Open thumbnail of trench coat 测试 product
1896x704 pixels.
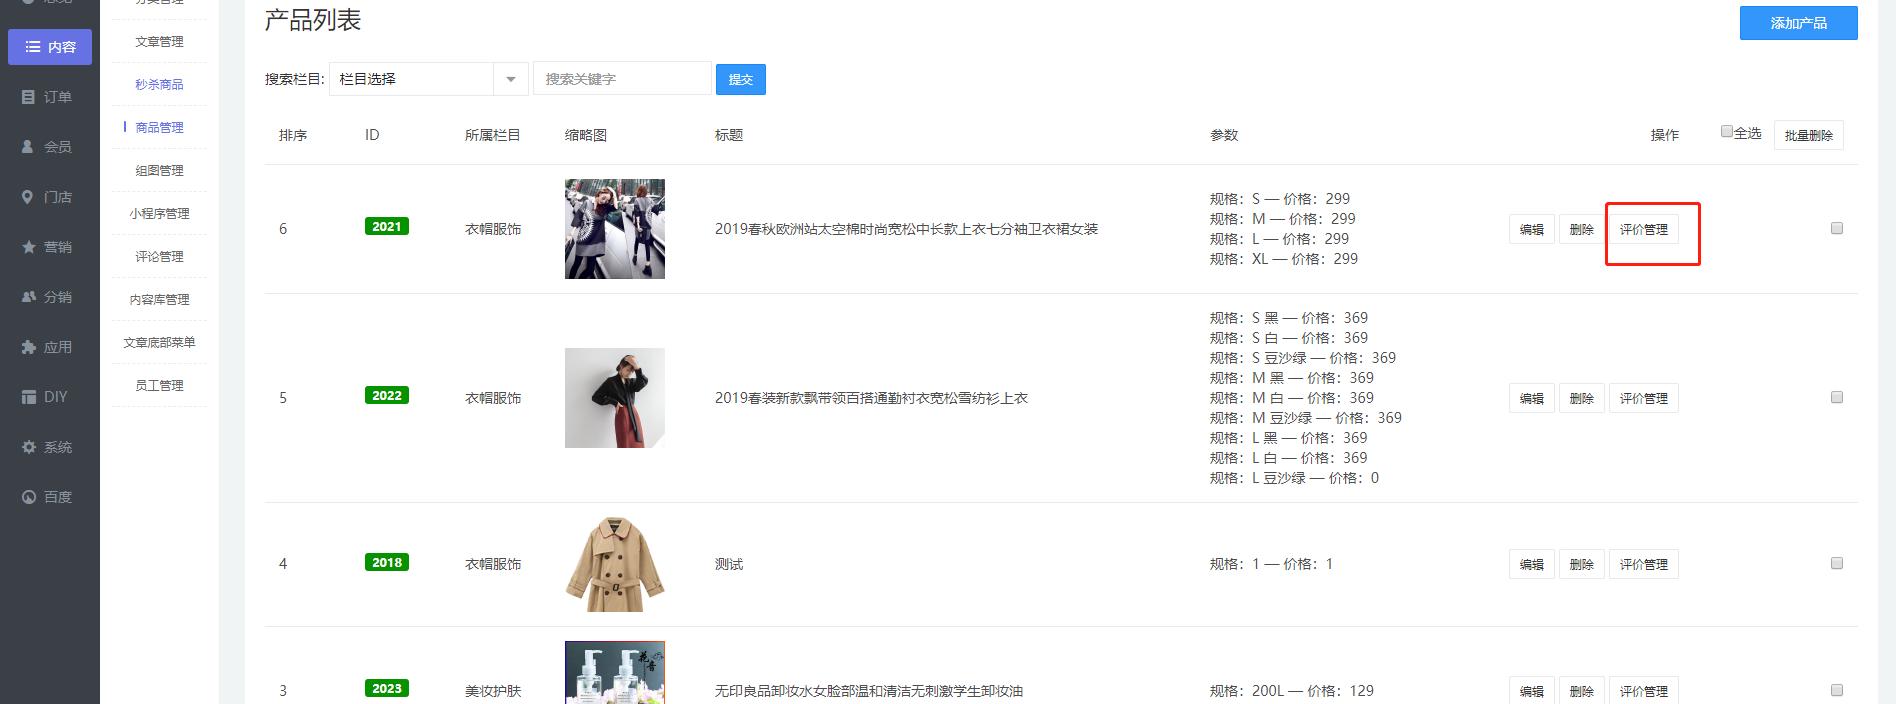(x=615, y=564)
